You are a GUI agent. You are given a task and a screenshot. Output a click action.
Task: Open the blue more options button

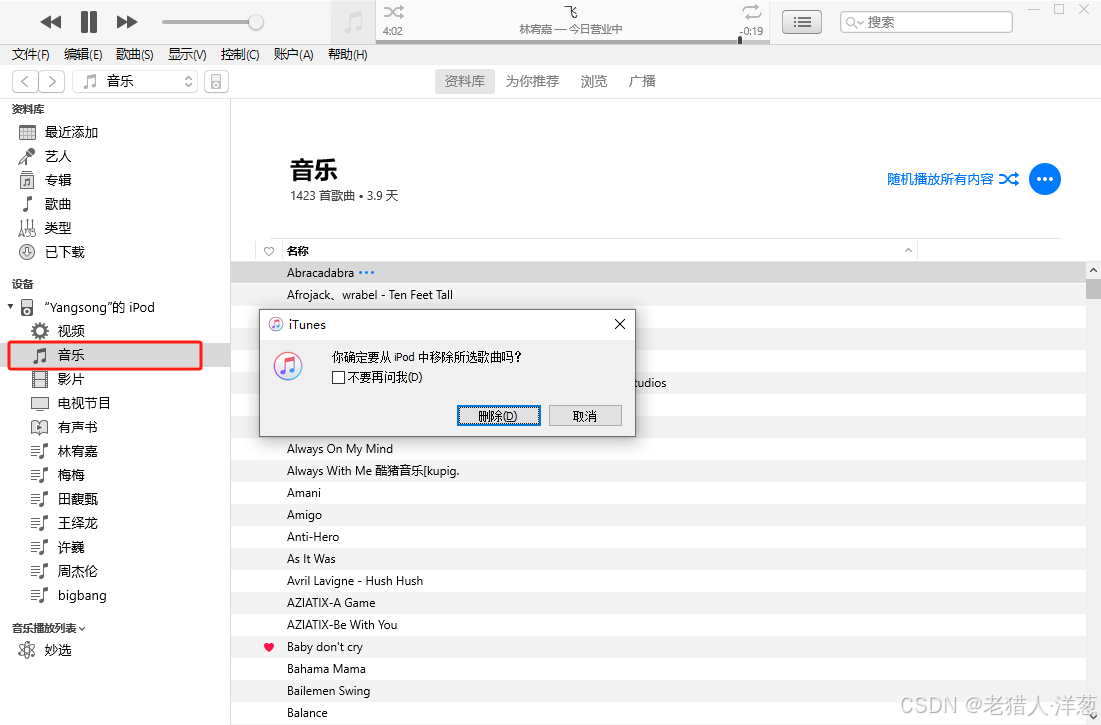1045,179
